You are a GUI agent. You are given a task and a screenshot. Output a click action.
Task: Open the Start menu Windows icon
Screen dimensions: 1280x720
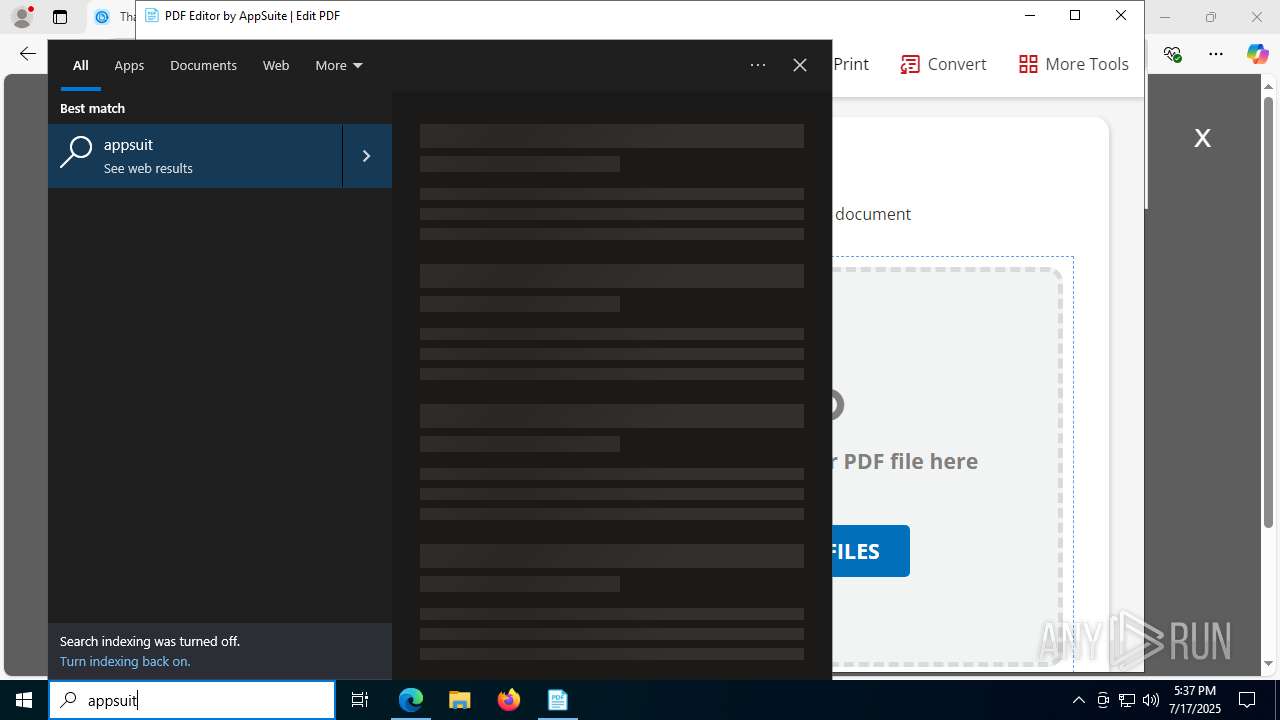coord(24,700)
